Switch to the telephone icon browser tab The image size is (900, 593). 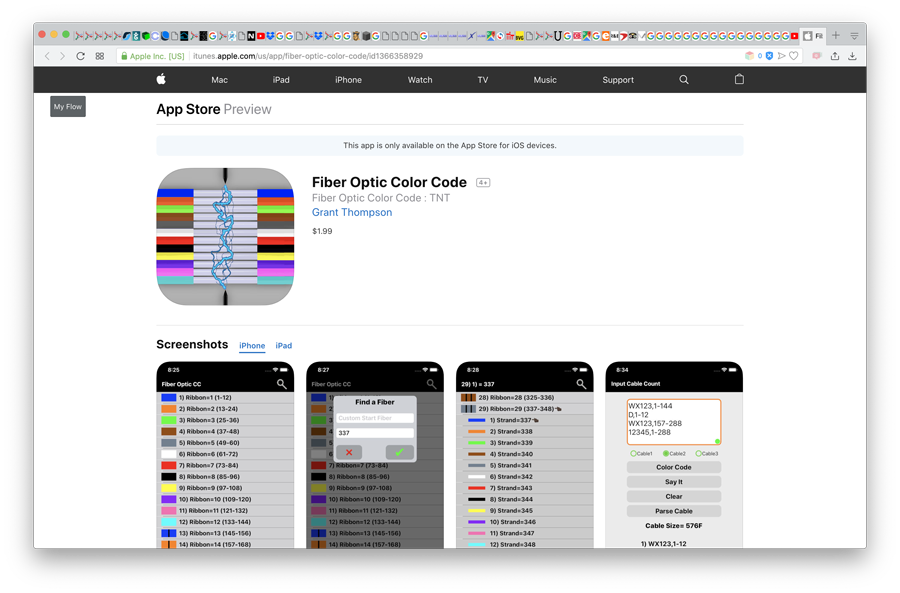point(633,36)
